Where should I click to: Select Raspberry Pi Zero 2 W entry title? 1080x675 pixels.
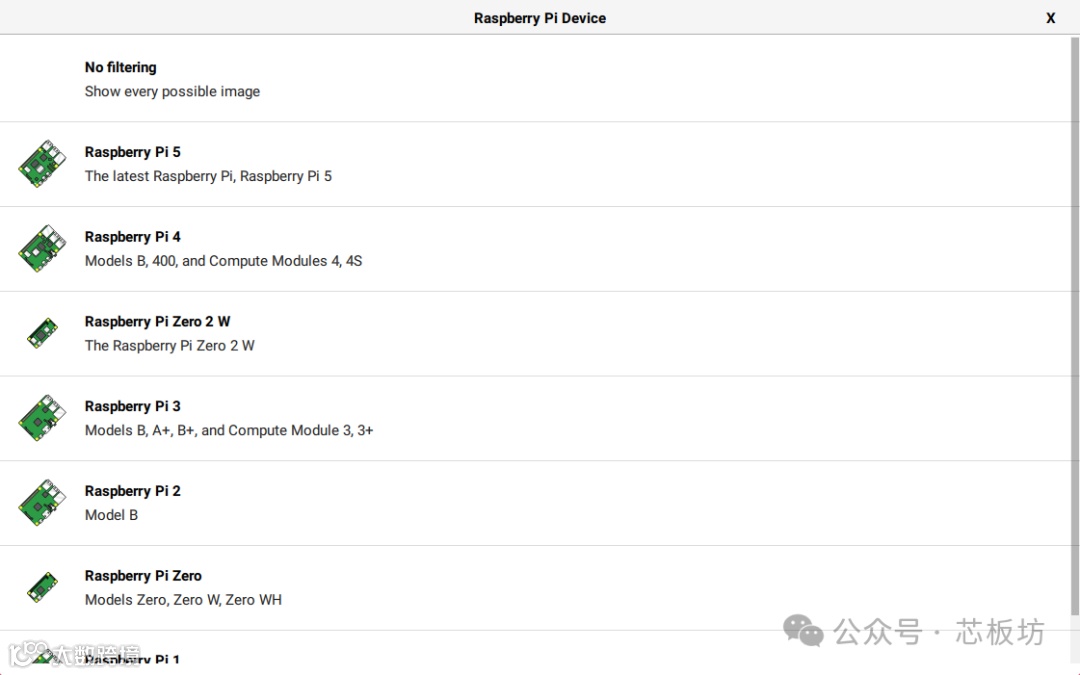point(157,322)
